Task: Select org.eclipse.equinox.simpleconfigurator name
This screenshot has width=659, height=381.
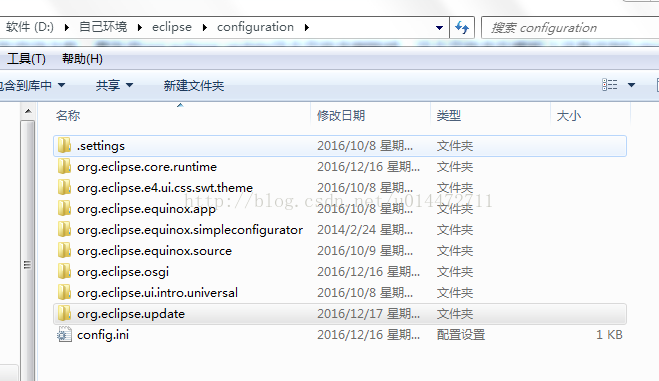Action: pyautogui.click(x=190, y=230)
